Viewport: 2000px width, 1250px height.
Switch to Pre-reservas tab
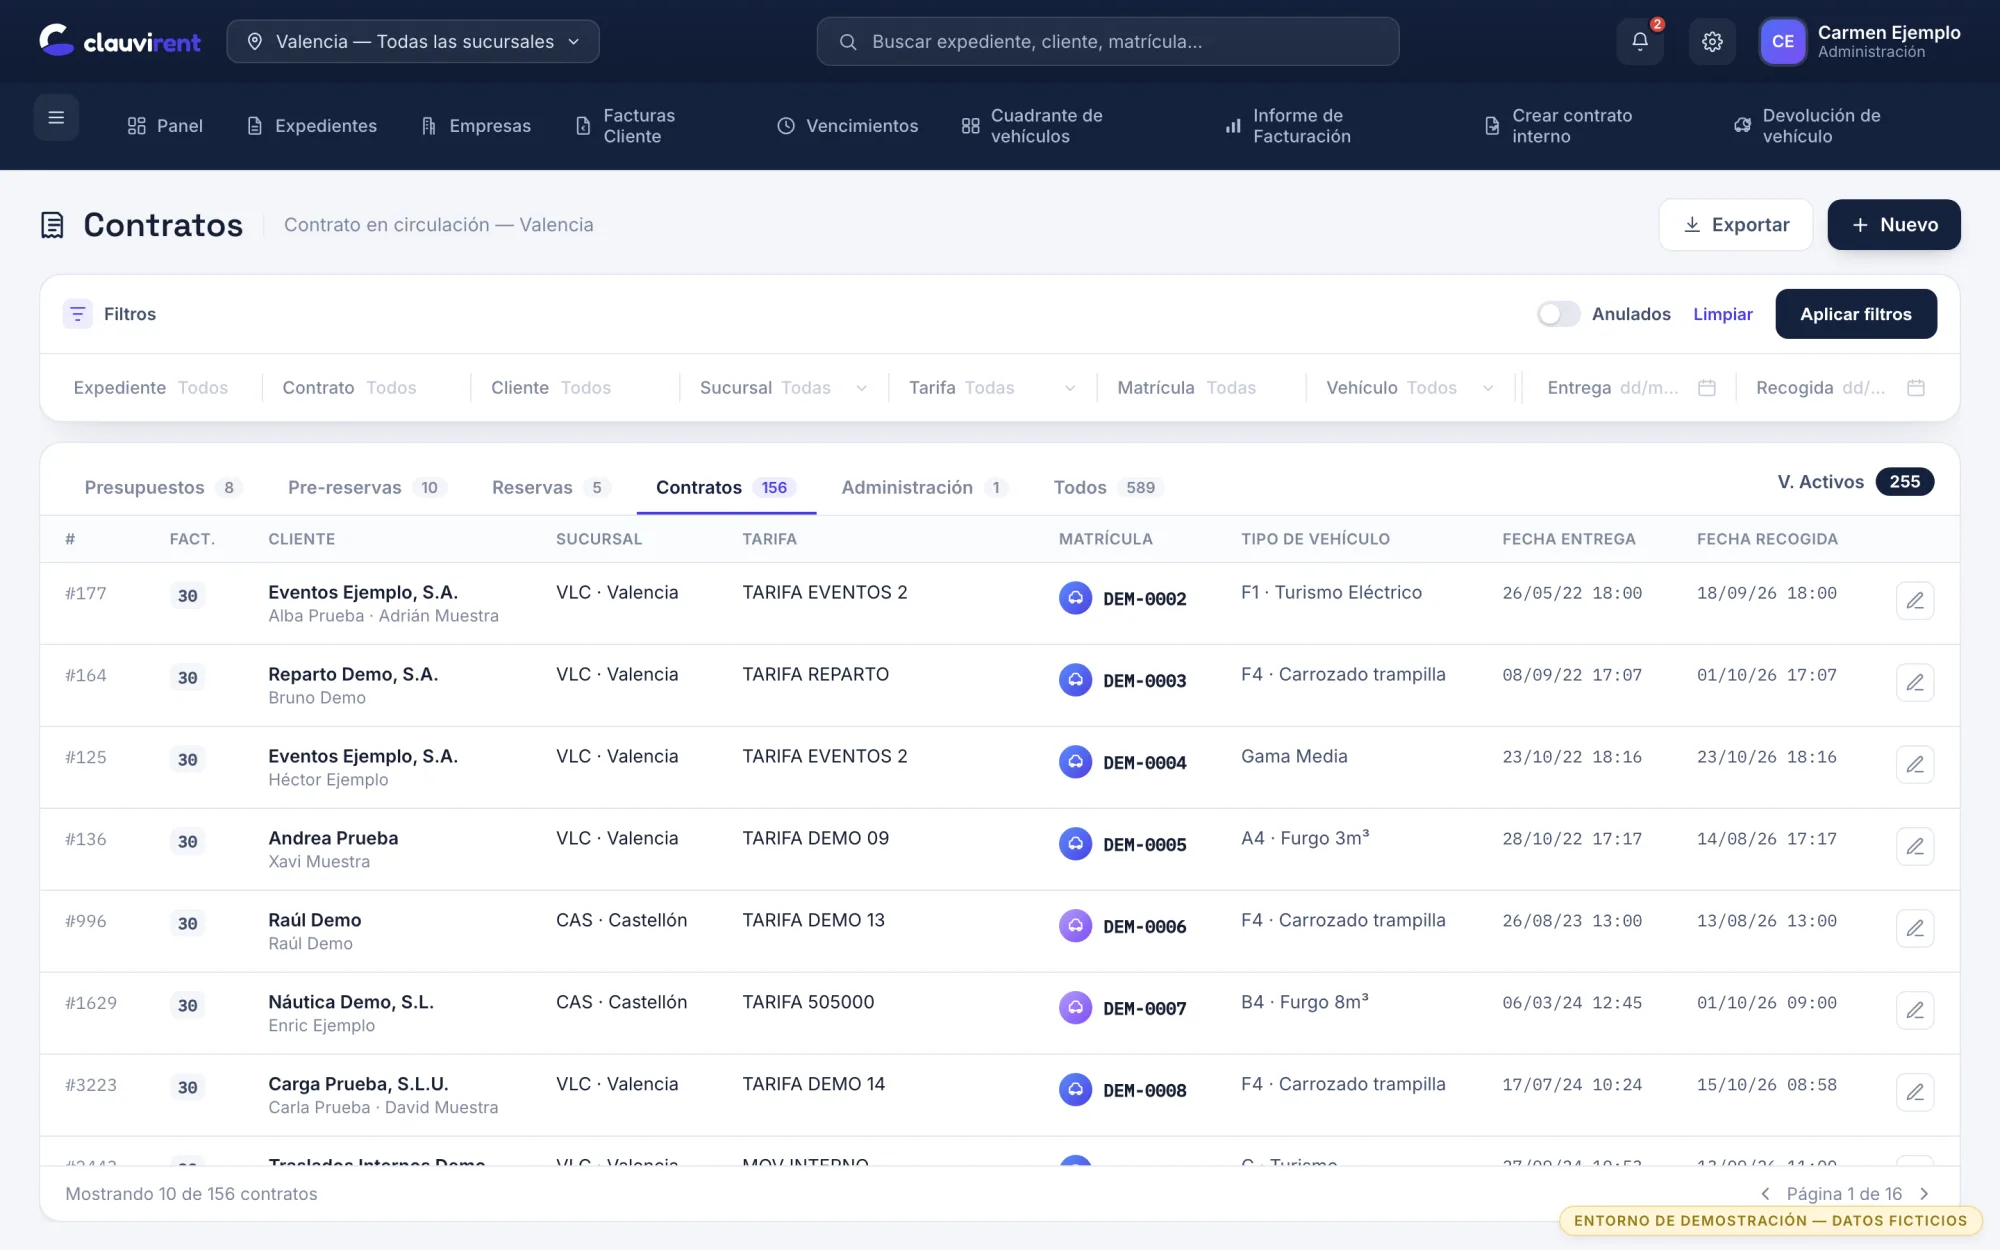click(366, 488)
